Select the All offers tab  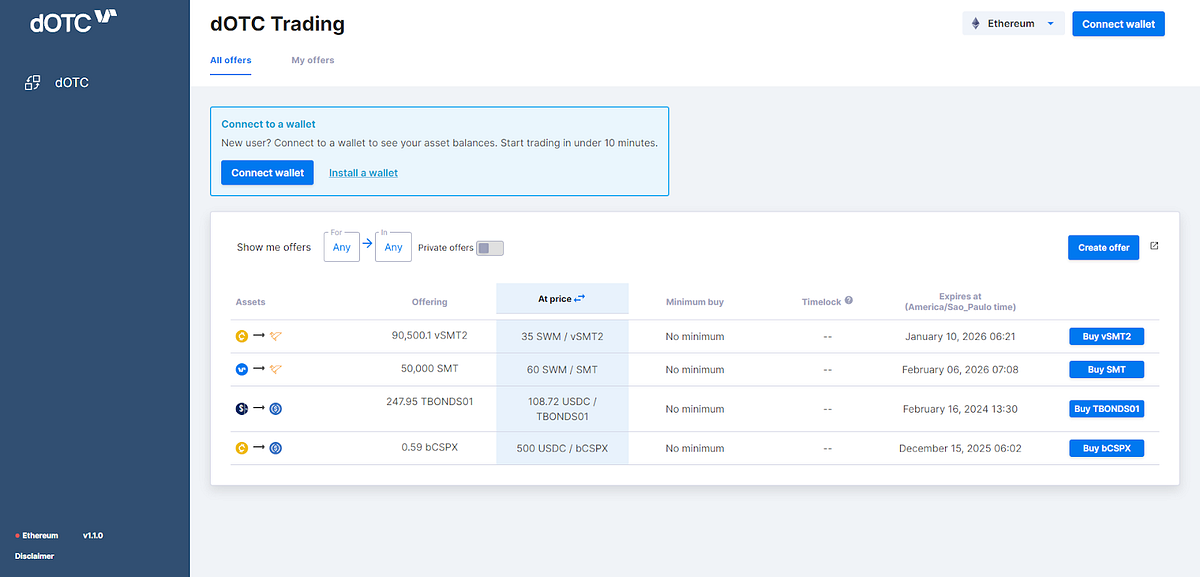click(x=230, y=60)
